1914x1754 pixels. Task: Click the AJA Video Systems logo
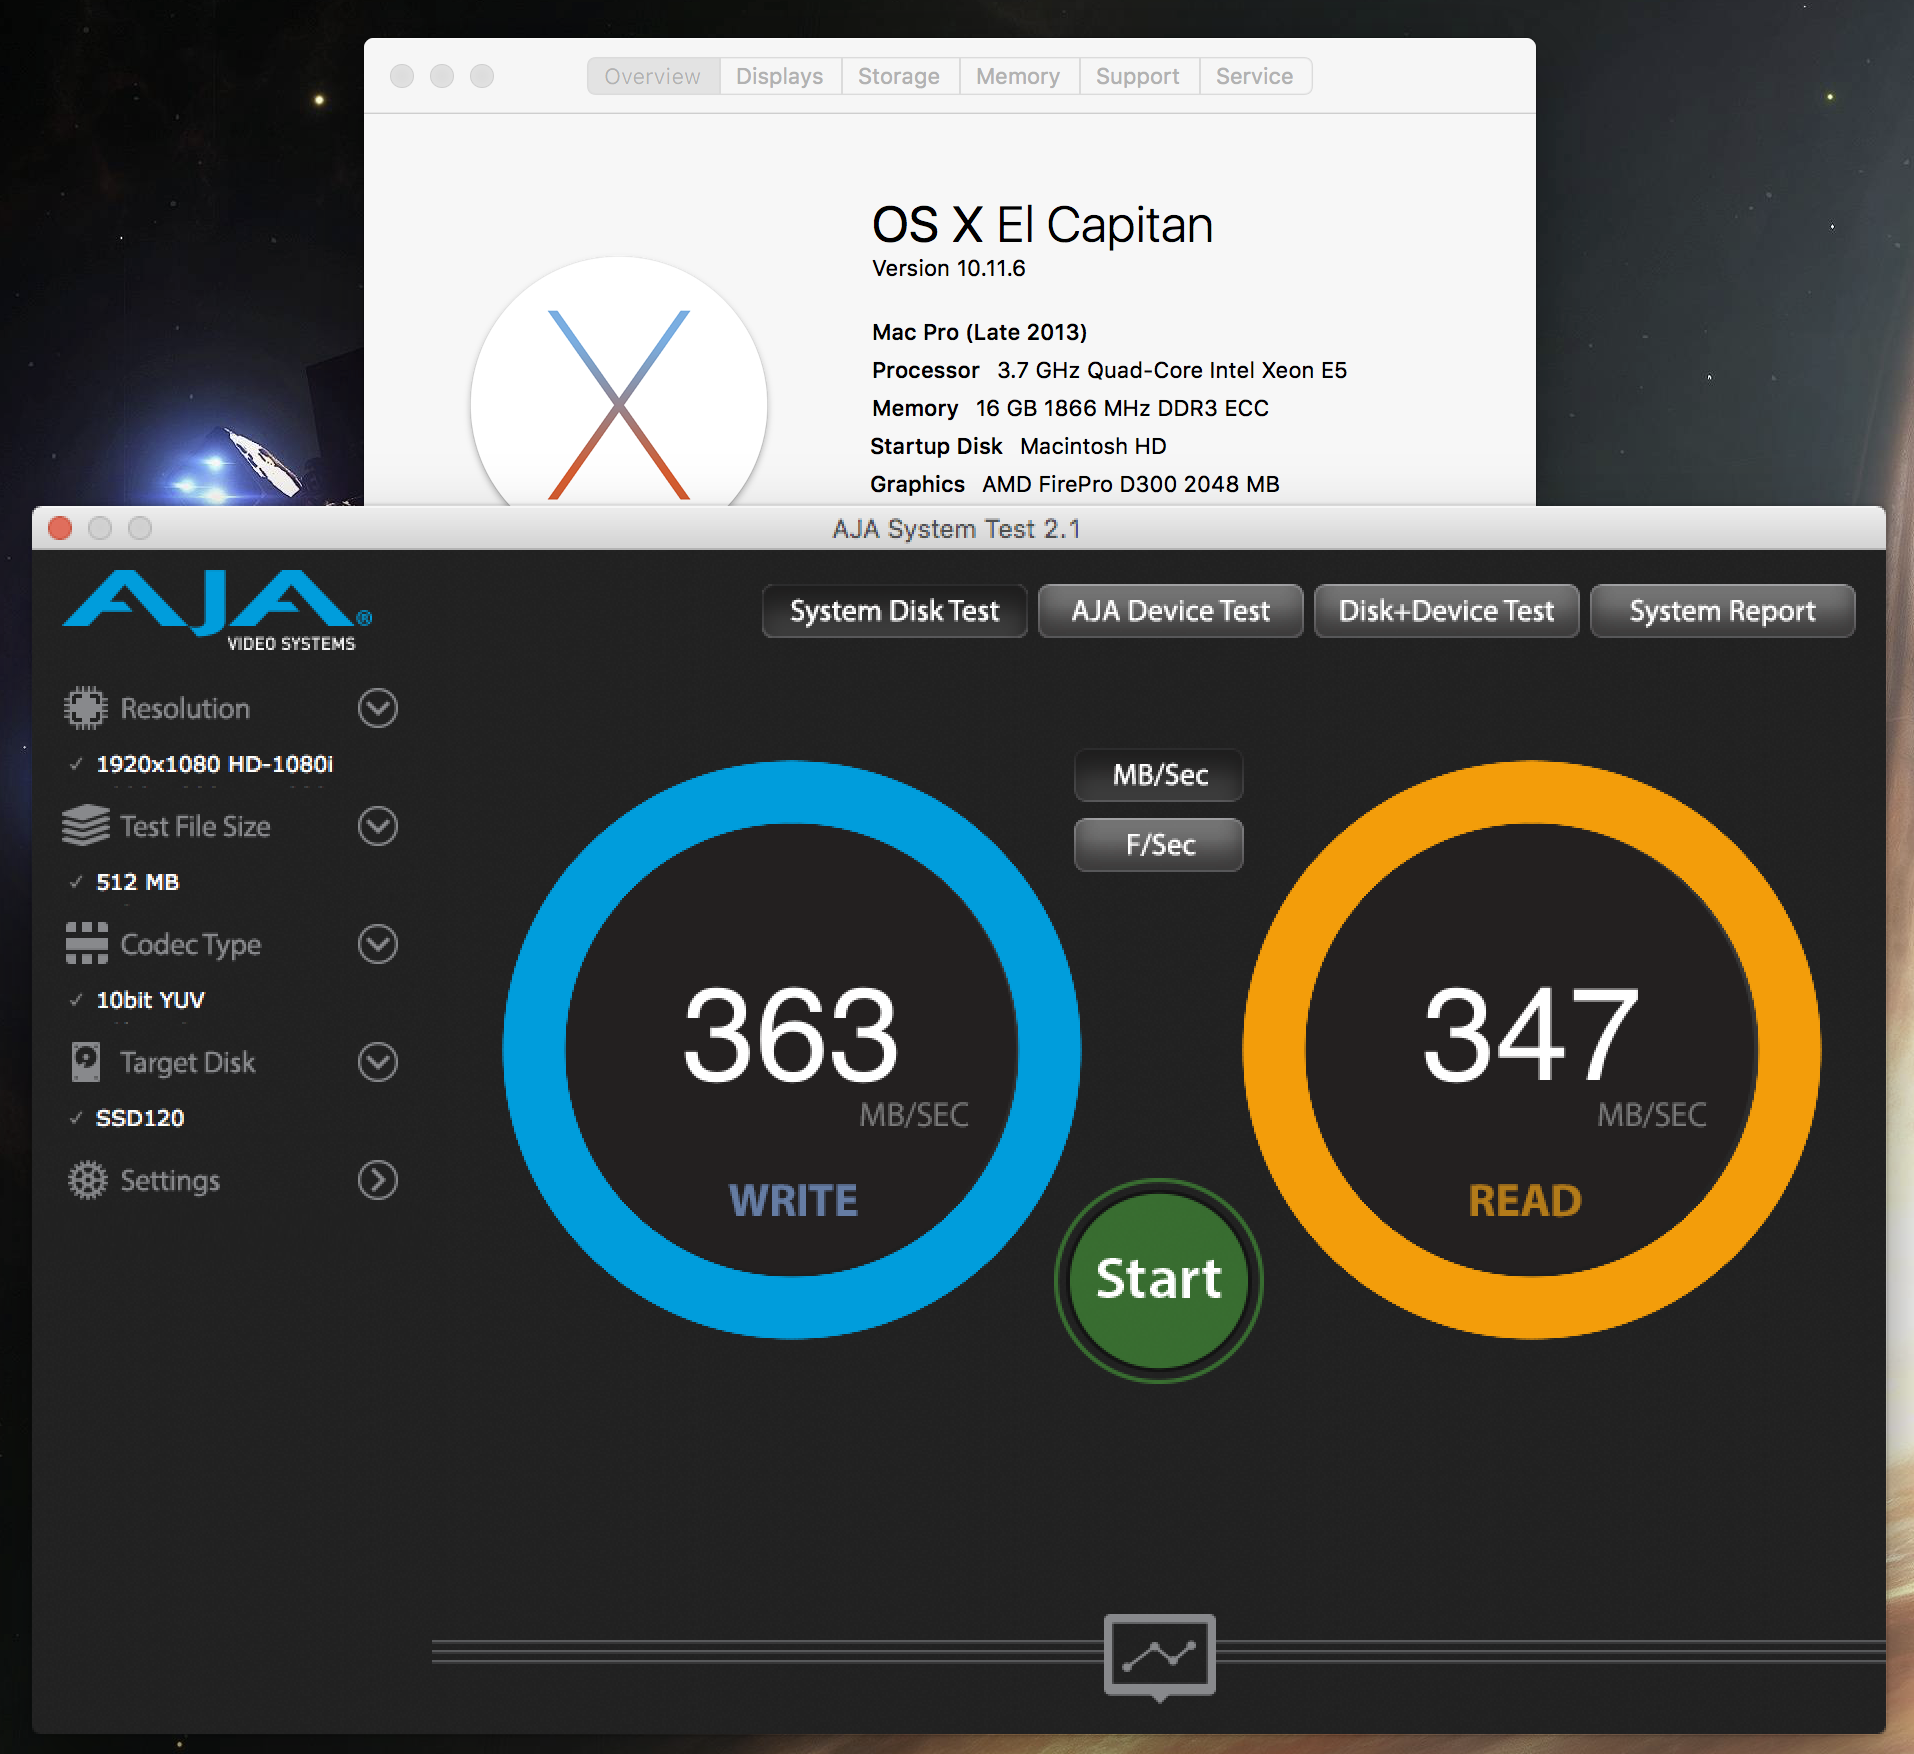coord(217,610)
